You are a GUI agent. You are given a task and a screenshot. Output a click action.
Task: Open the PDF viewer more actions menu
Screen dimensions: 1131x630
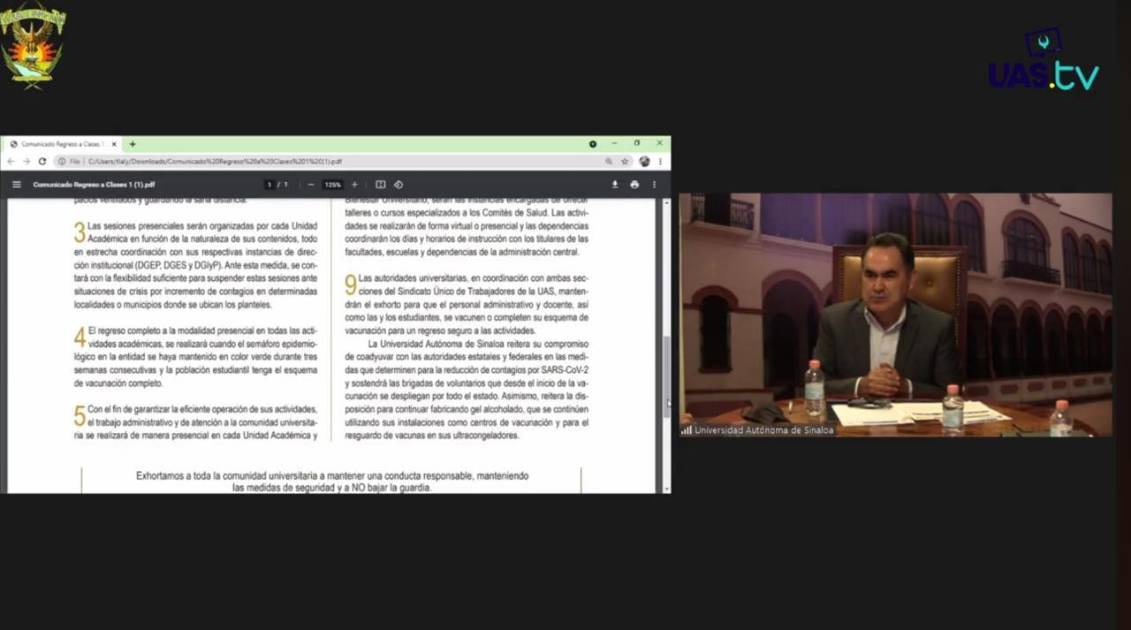(655, 185)
